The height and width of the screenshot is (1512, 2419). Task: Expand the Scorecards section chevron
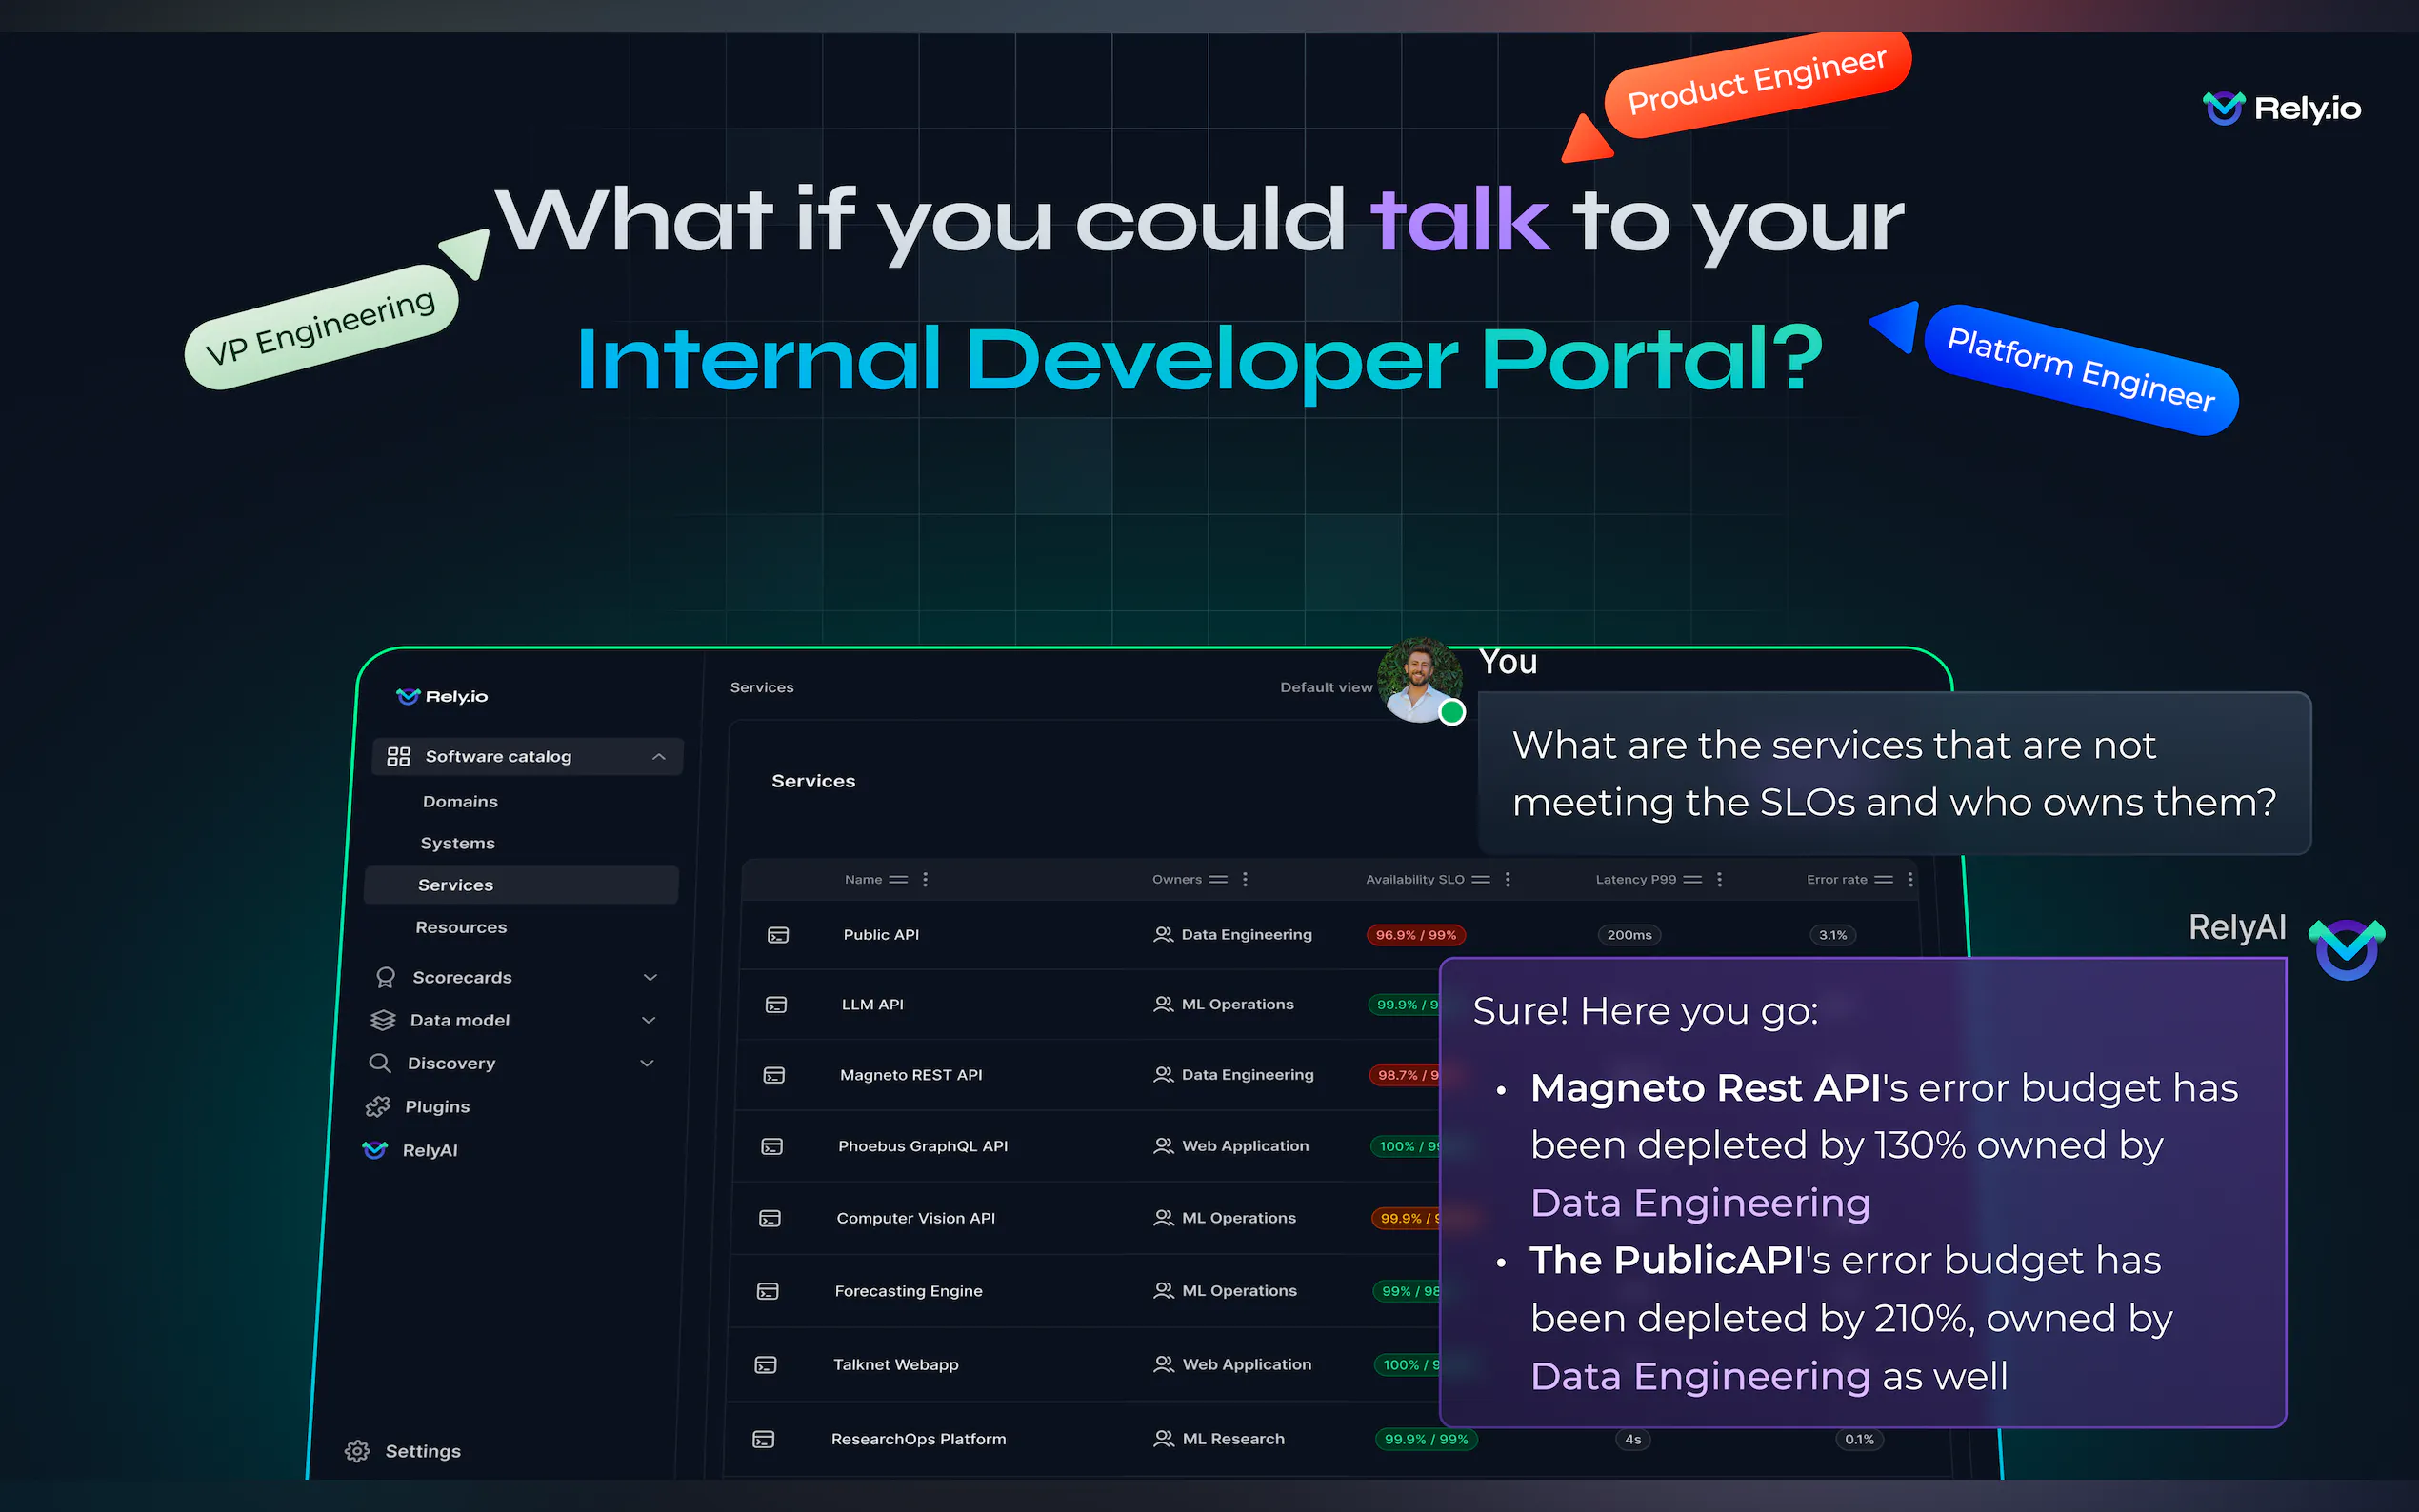point(650,977)
